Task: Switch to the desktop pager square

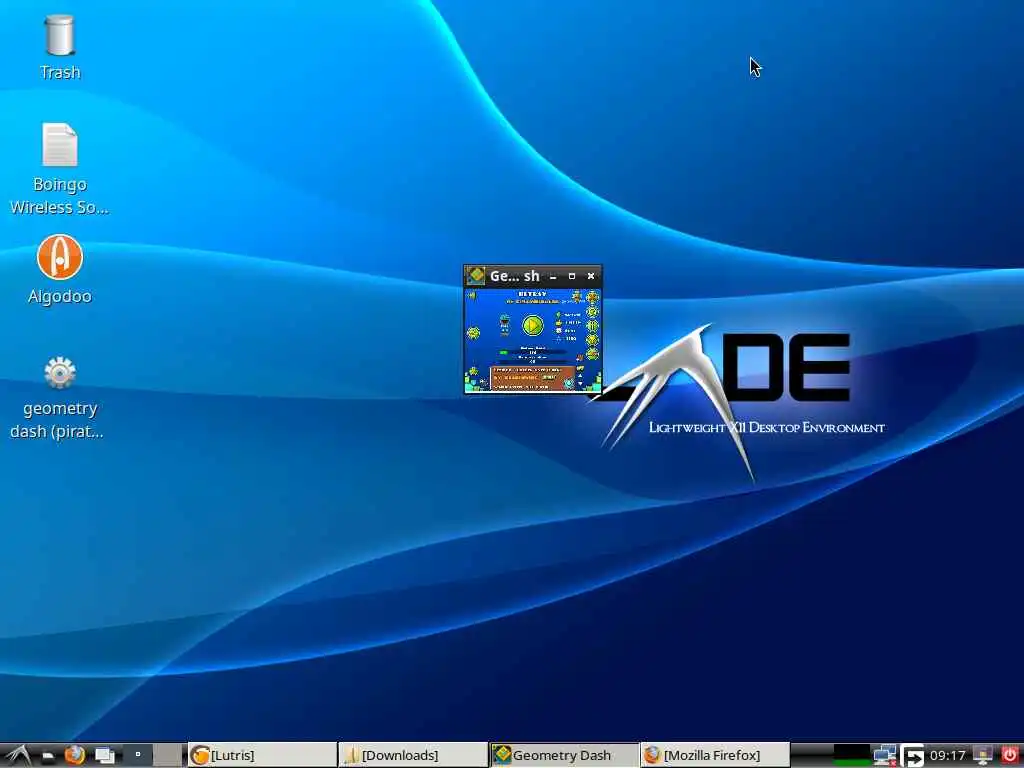Action: pos(138,755)
